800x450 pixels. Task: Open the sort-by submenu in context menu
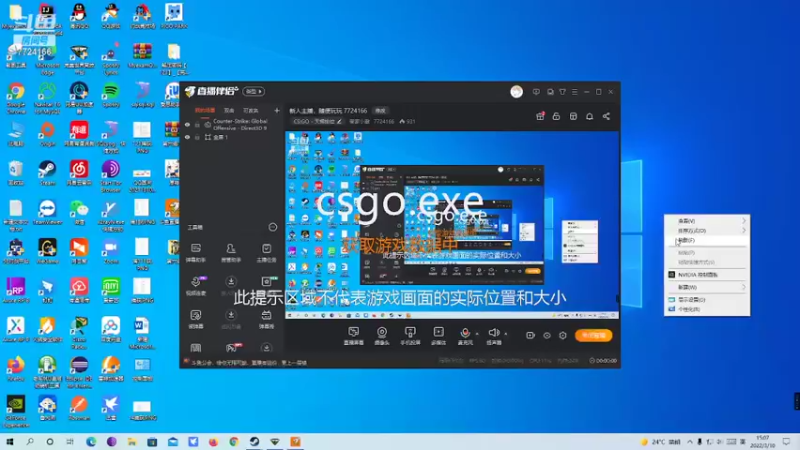pyautogui.click(x=707, y=231)
